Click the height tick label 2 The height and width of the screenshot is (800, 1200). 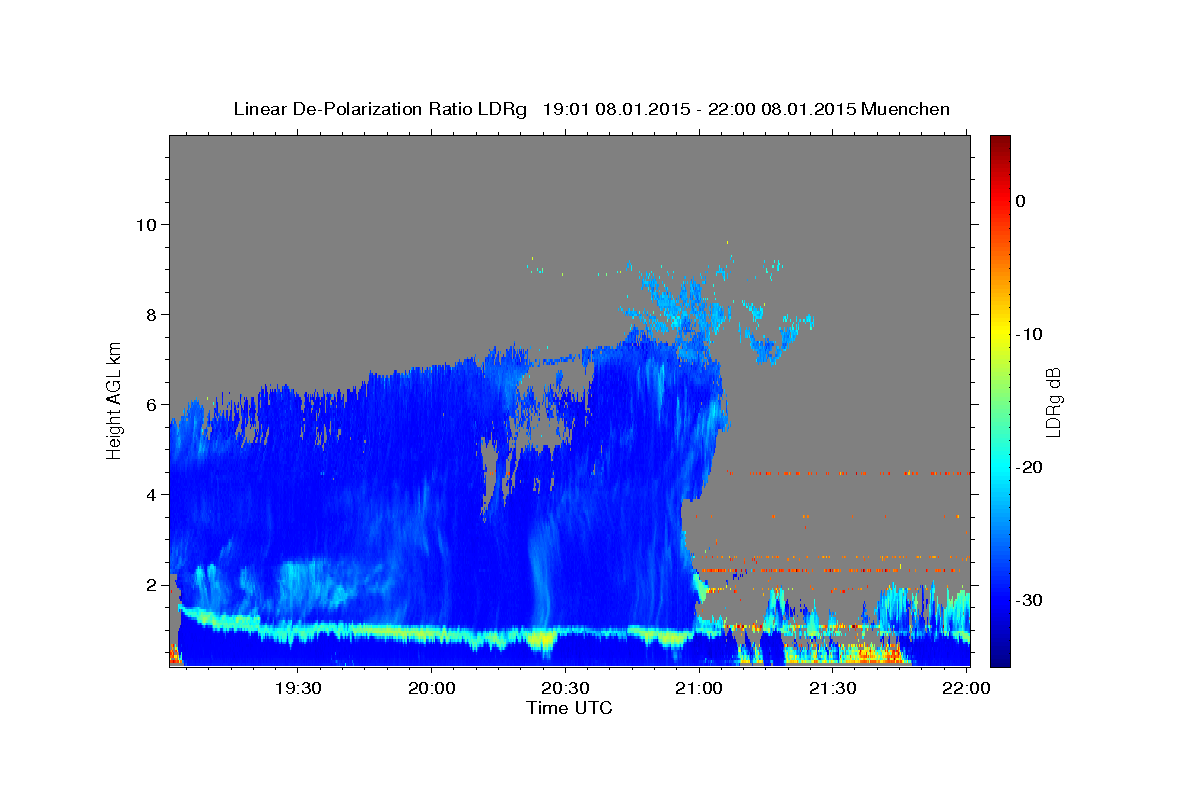point(150,584)
